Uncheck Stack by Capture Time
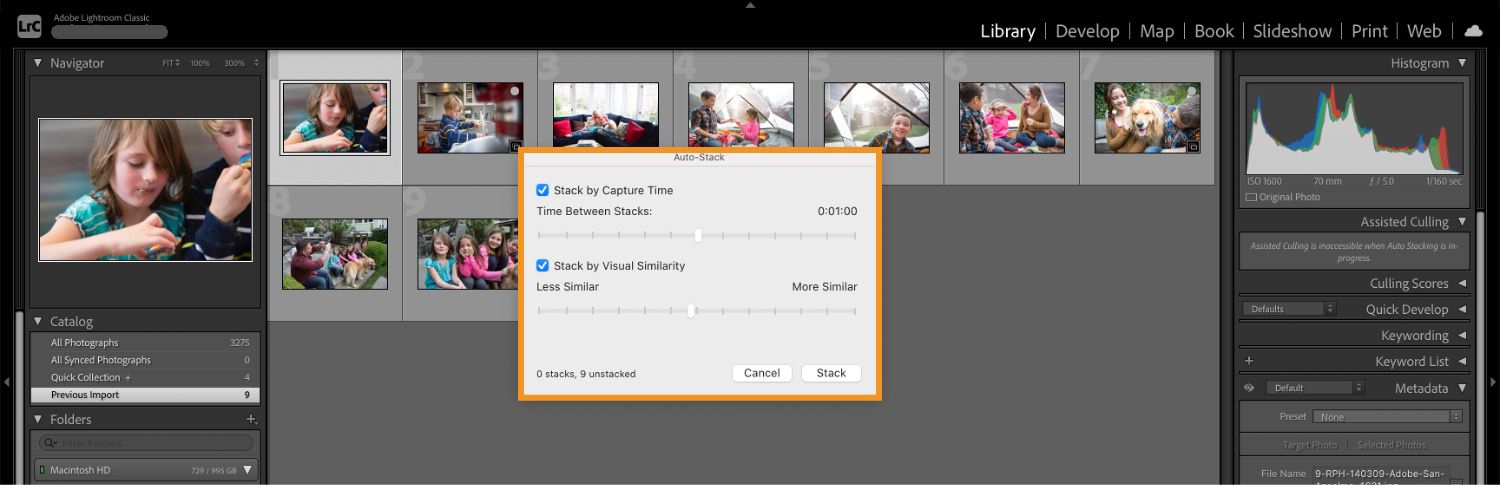This screenshot has width=1500, height=485. (542, 190)
